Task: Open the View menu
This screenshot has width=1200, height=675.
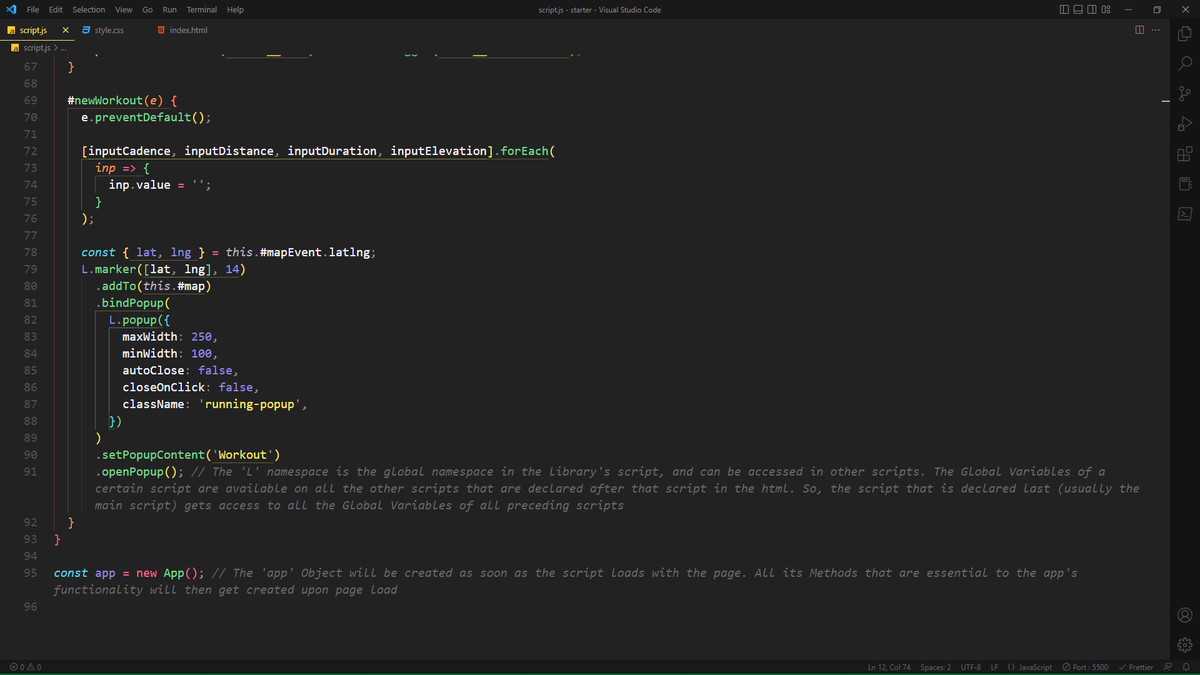Action: [123, 10]
